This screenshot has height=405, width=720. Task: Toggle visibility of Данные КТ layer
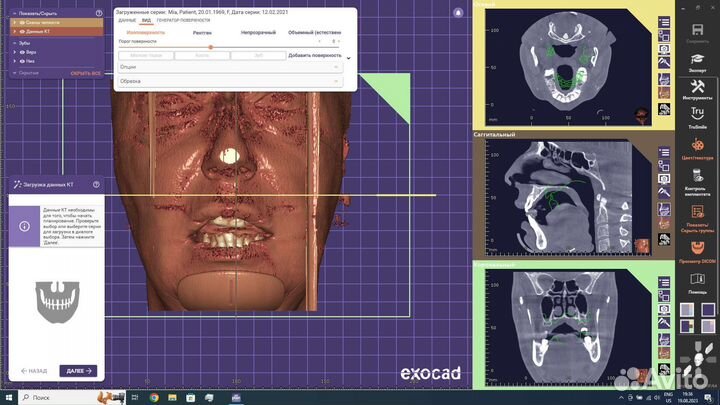tap(21, 32)
